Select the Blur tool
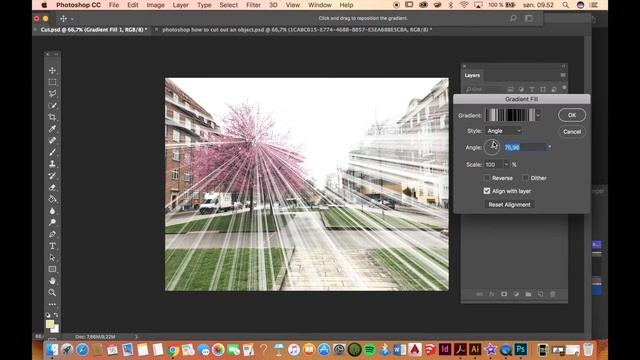The image size is (640, 360). (x=52, y=211)
